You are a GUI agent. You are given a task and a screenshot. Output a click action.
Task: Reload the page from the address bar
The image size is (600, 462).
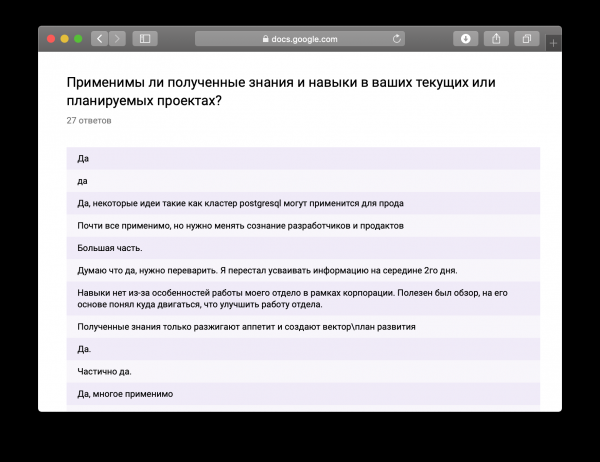pos(397,39)
